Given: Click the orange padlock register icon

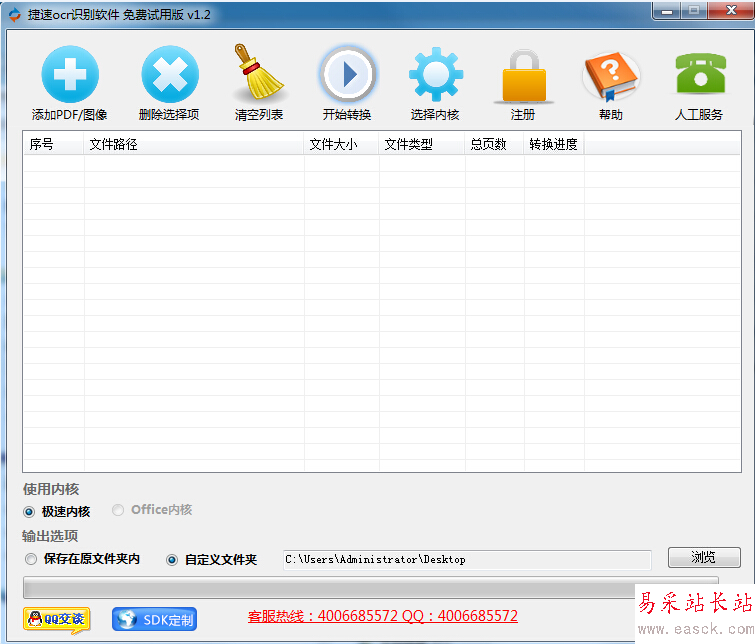Looking at the screenshot, I should click(524, 76).
